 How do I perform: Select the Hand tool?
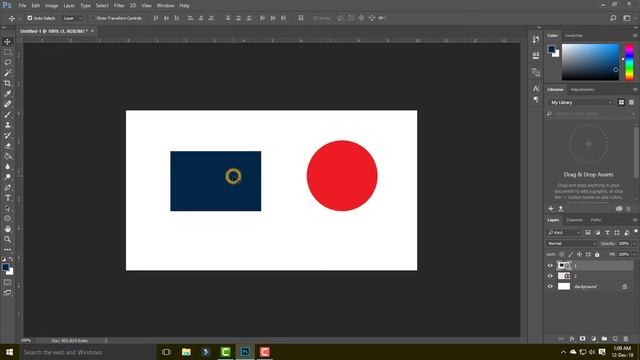tap(7, 229)
